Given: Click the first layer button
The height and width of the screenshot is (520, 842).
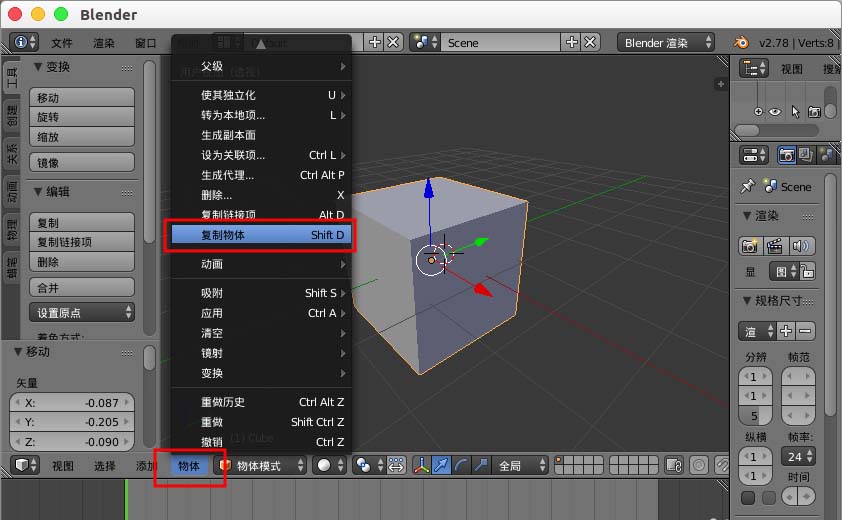Looking at the screenshot, I should pos(560,461).
